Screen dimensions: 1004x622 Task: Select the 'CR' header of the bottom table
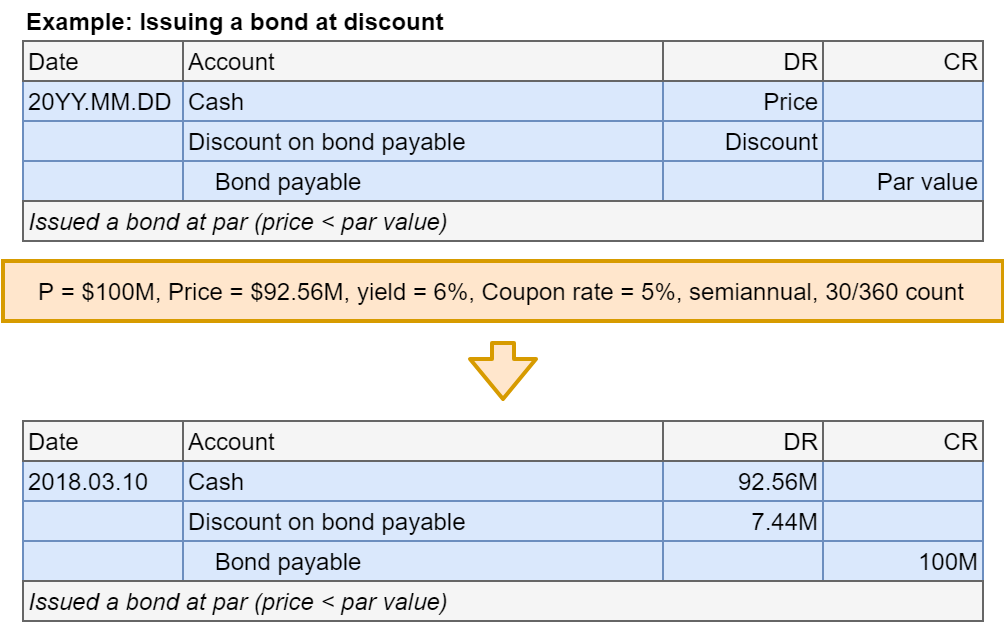click(x=903, y=442)
